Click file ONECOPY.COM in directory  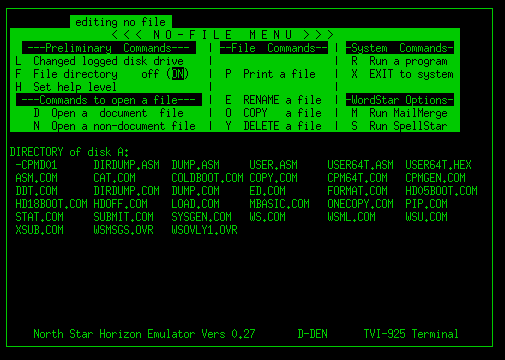tap(360, 204)
